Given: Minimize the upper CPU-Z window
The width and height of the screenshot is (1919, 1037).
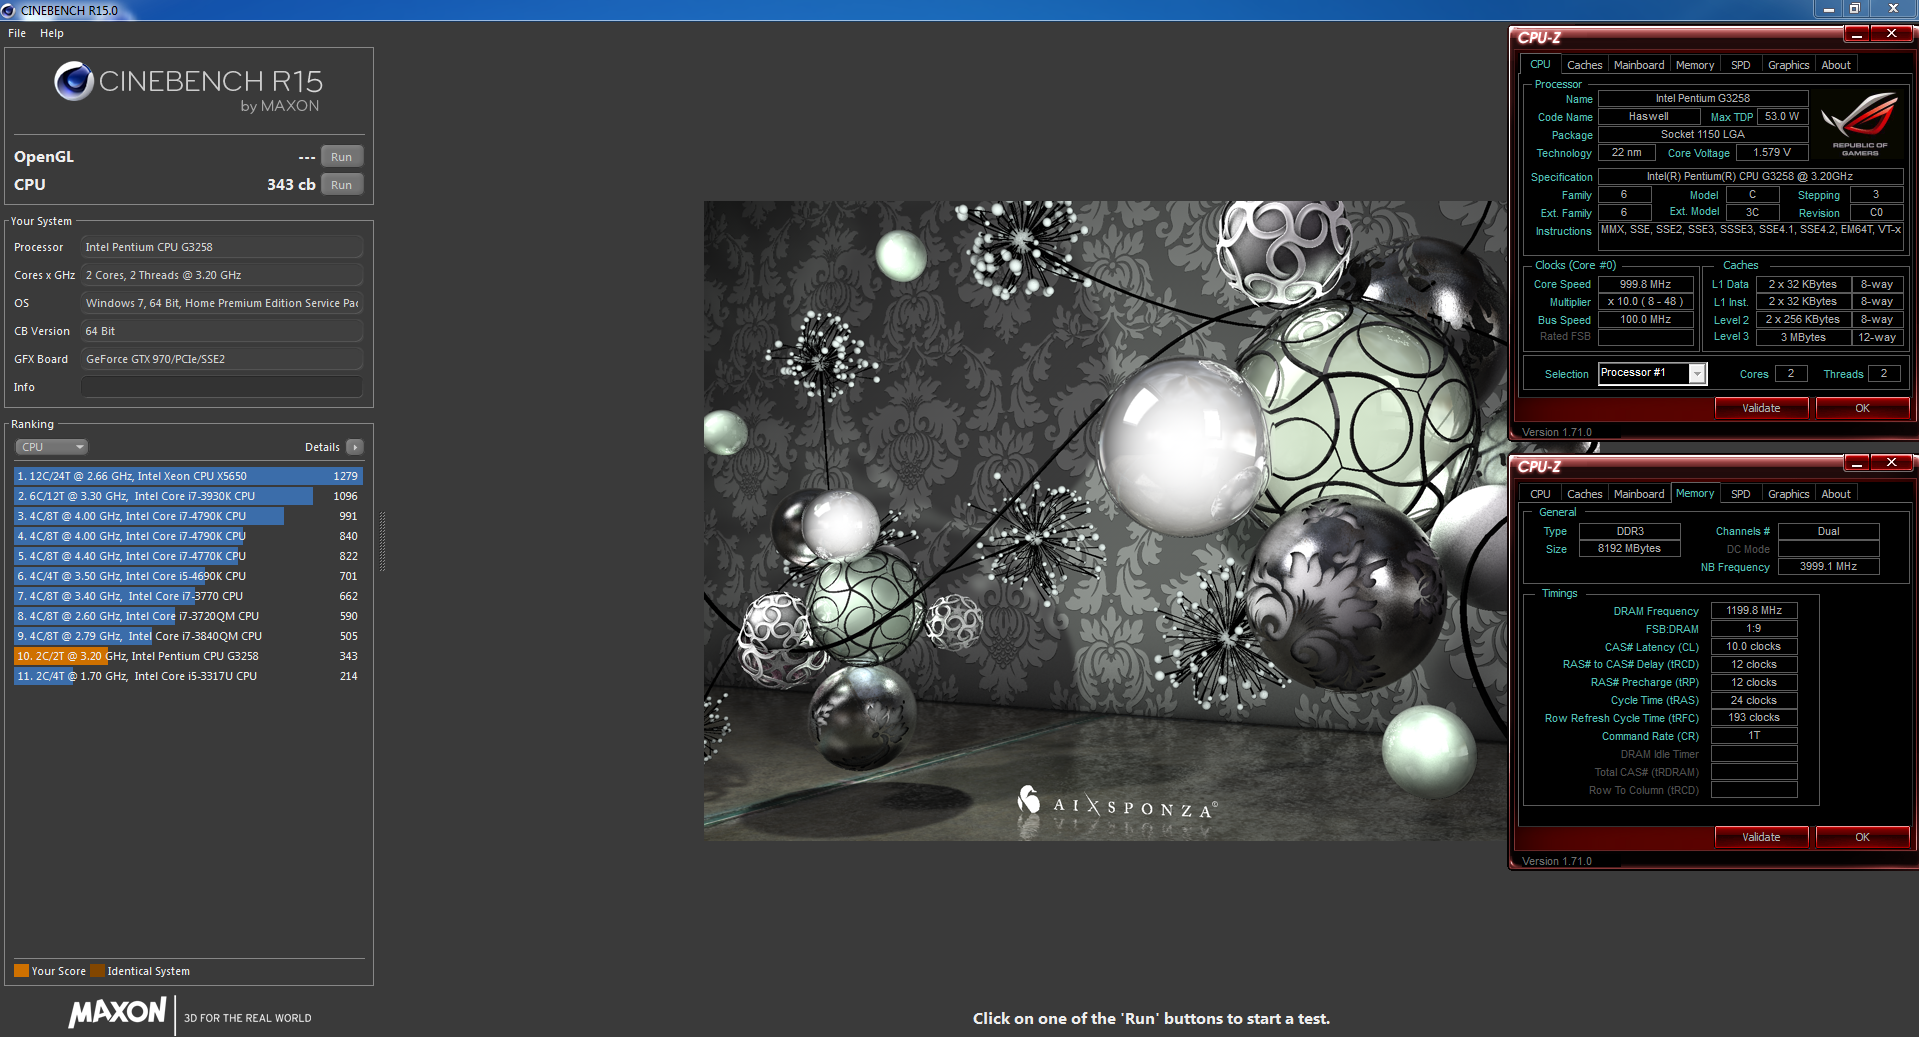Looking at the screenshot, I should tap(1857, 34).
